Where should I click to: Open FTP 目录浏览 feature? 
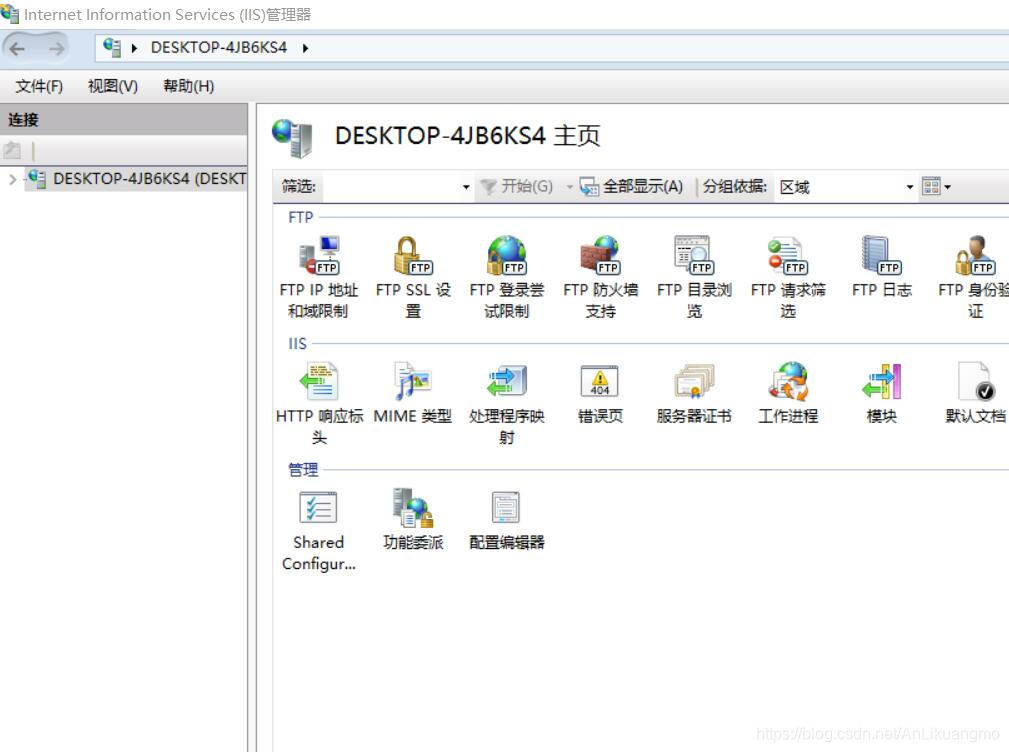[694, 277]
